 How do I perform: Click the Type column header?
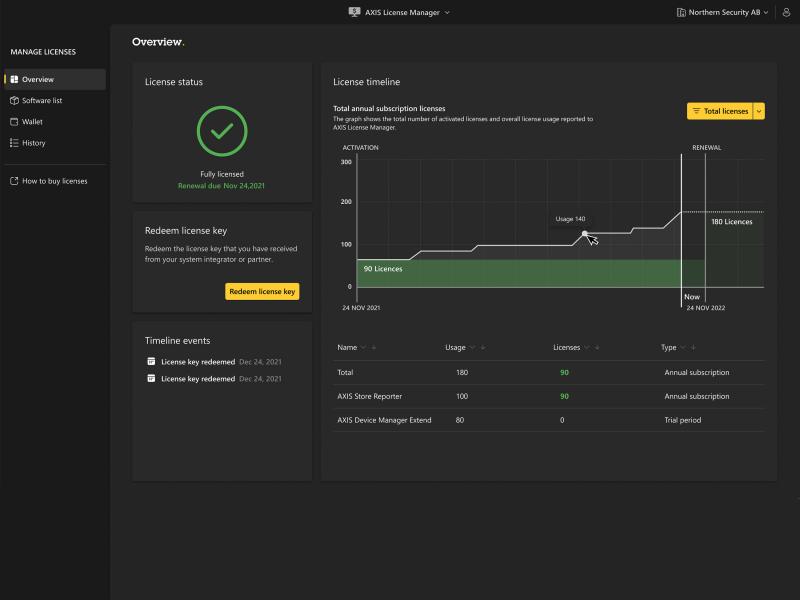coord(668,347)
